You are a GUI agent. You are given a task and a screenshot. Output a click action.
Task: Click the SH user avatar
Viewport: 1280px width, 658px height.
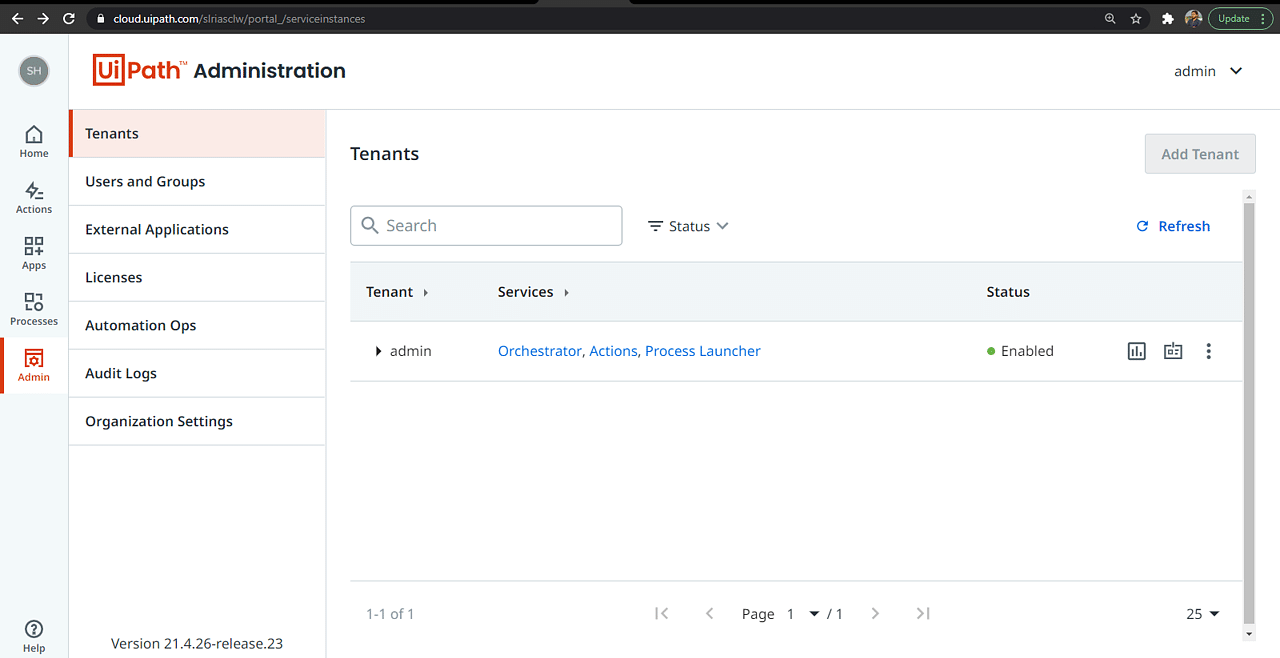[34, 71]
